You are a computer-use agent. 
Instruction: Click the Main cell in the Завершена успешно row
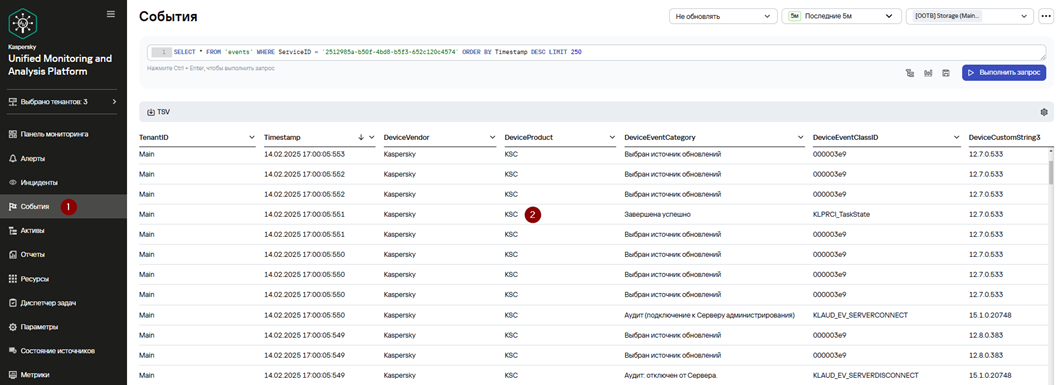(x=146, y=214)
